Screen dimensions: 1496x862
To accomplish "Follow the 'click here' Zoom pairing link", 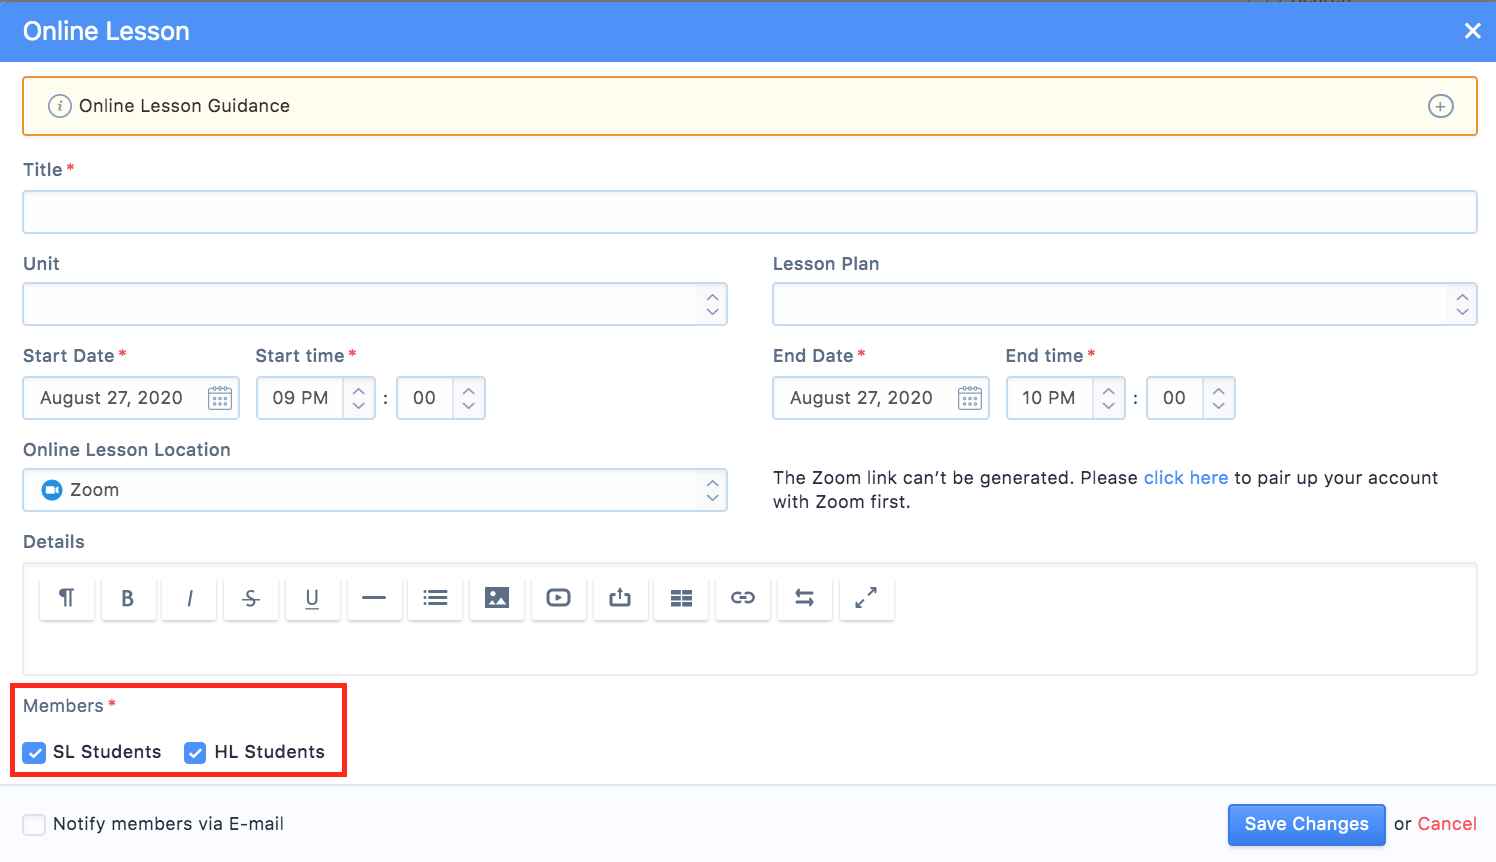I will (x=1185, y=478).
